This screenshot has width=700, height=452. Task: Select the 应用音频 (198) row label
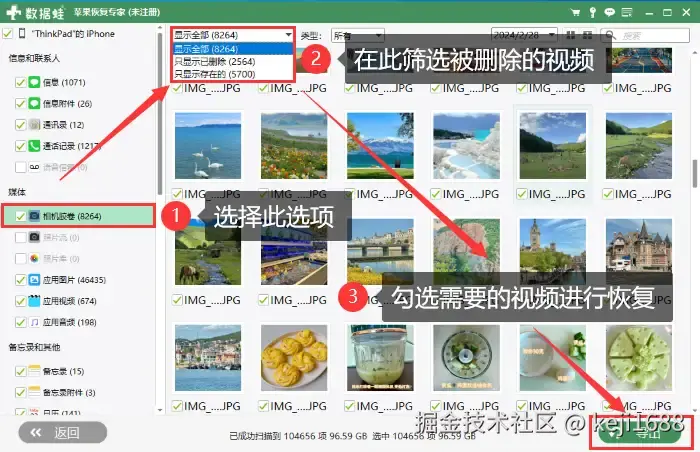(69, 322)
